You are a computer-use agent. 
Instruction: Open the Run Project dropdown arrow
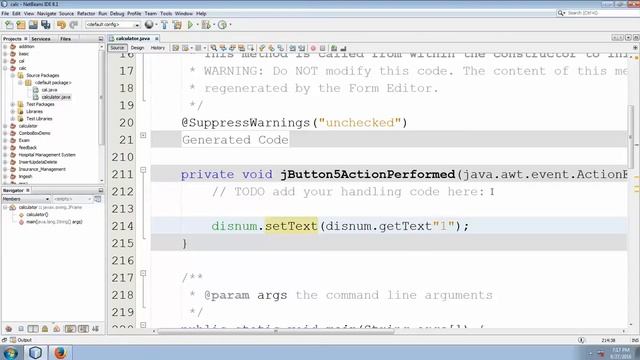[197, 25]
